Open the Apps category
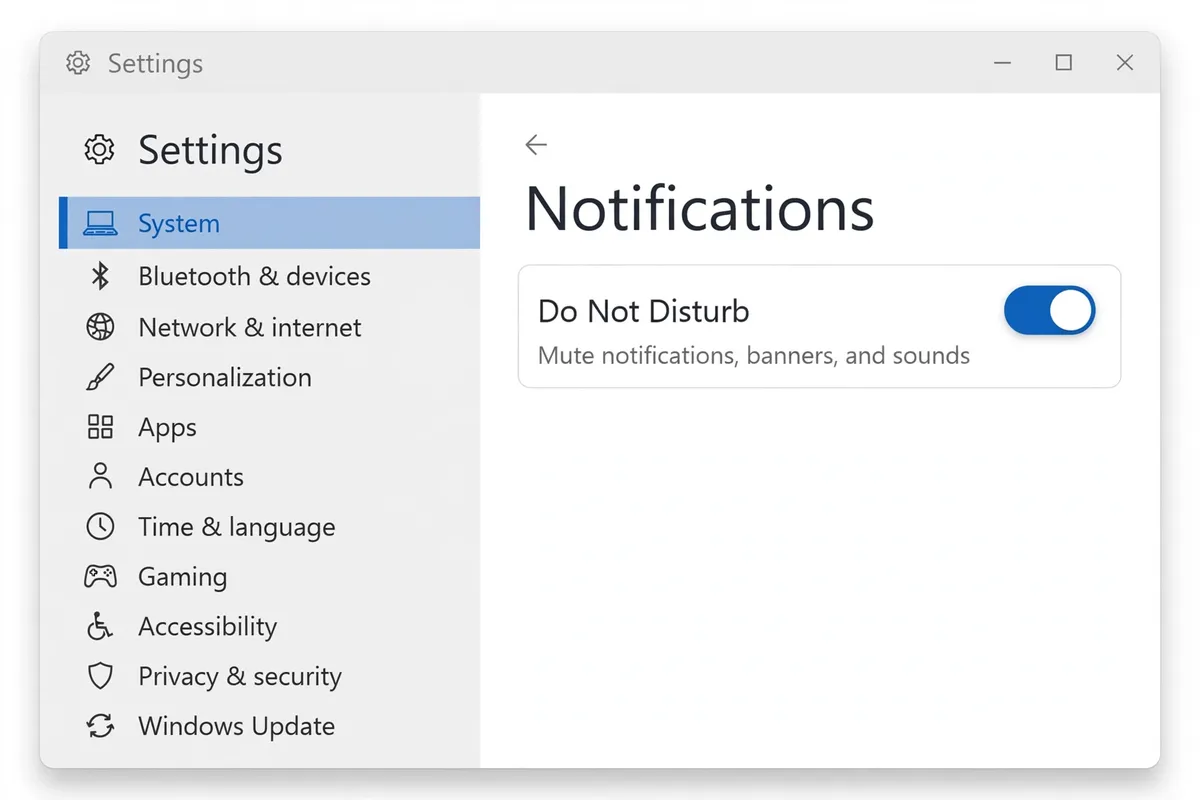Viewport: 1200px width, 800px height. click(270, 427)
